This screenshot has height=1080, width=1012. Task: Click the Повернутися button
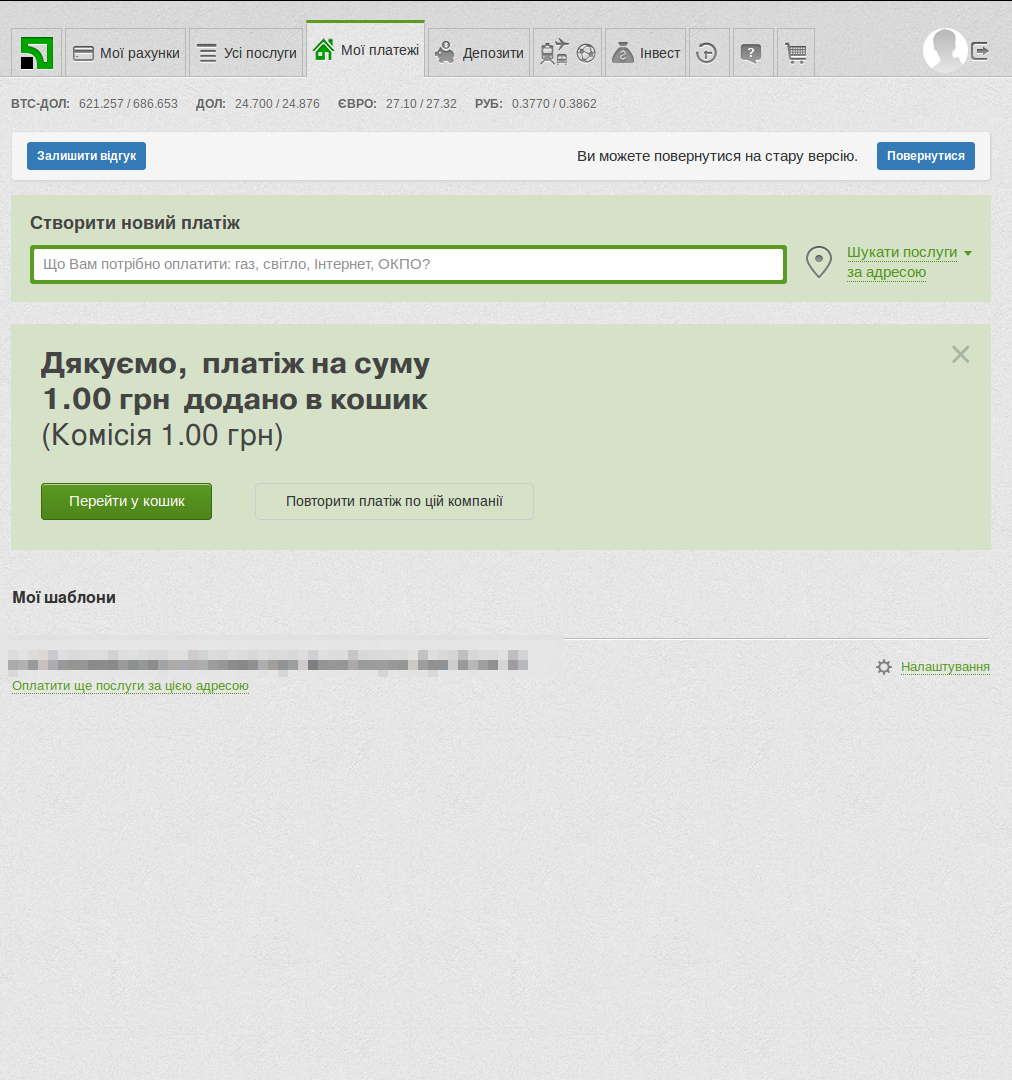tap(925, 156)
